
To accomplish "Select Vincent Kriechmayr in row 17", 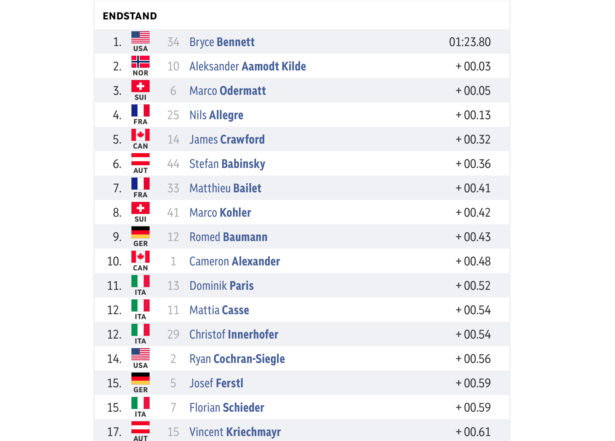I will [235, 432].
